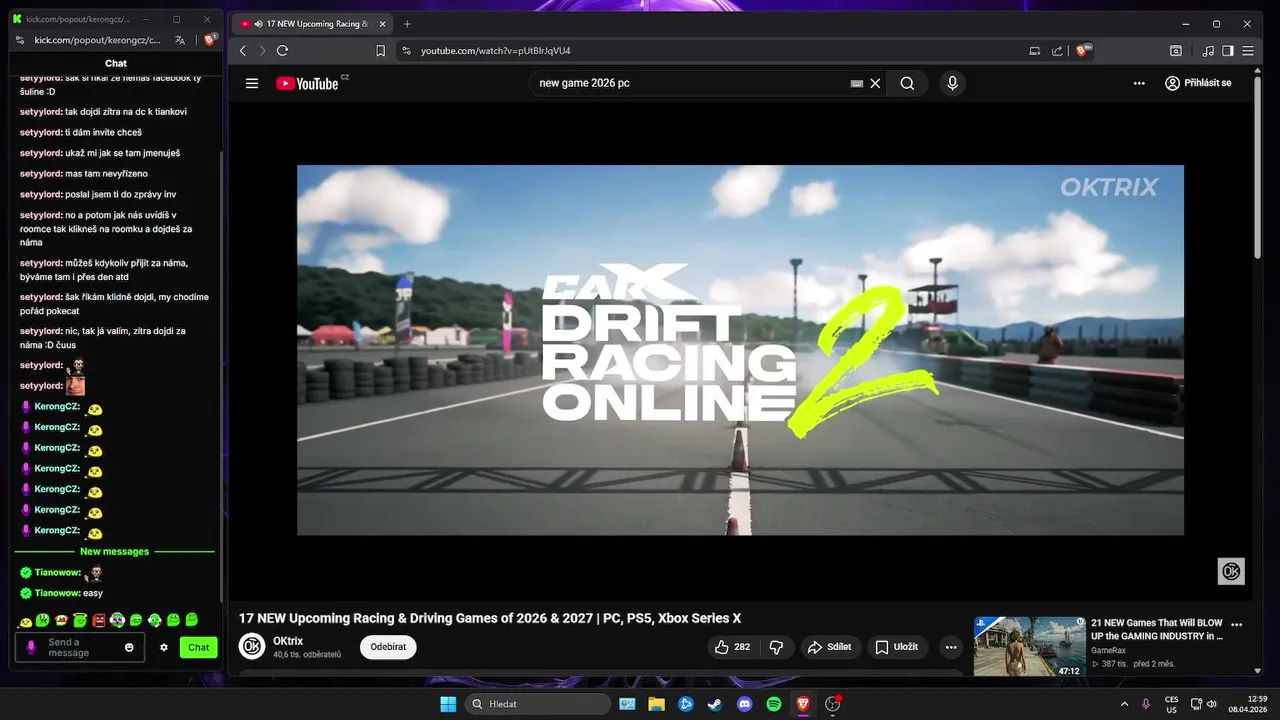Screen dimensions: 1280x720
Task: Subscribe with the Odebírat button
Action: coord(388,647)
